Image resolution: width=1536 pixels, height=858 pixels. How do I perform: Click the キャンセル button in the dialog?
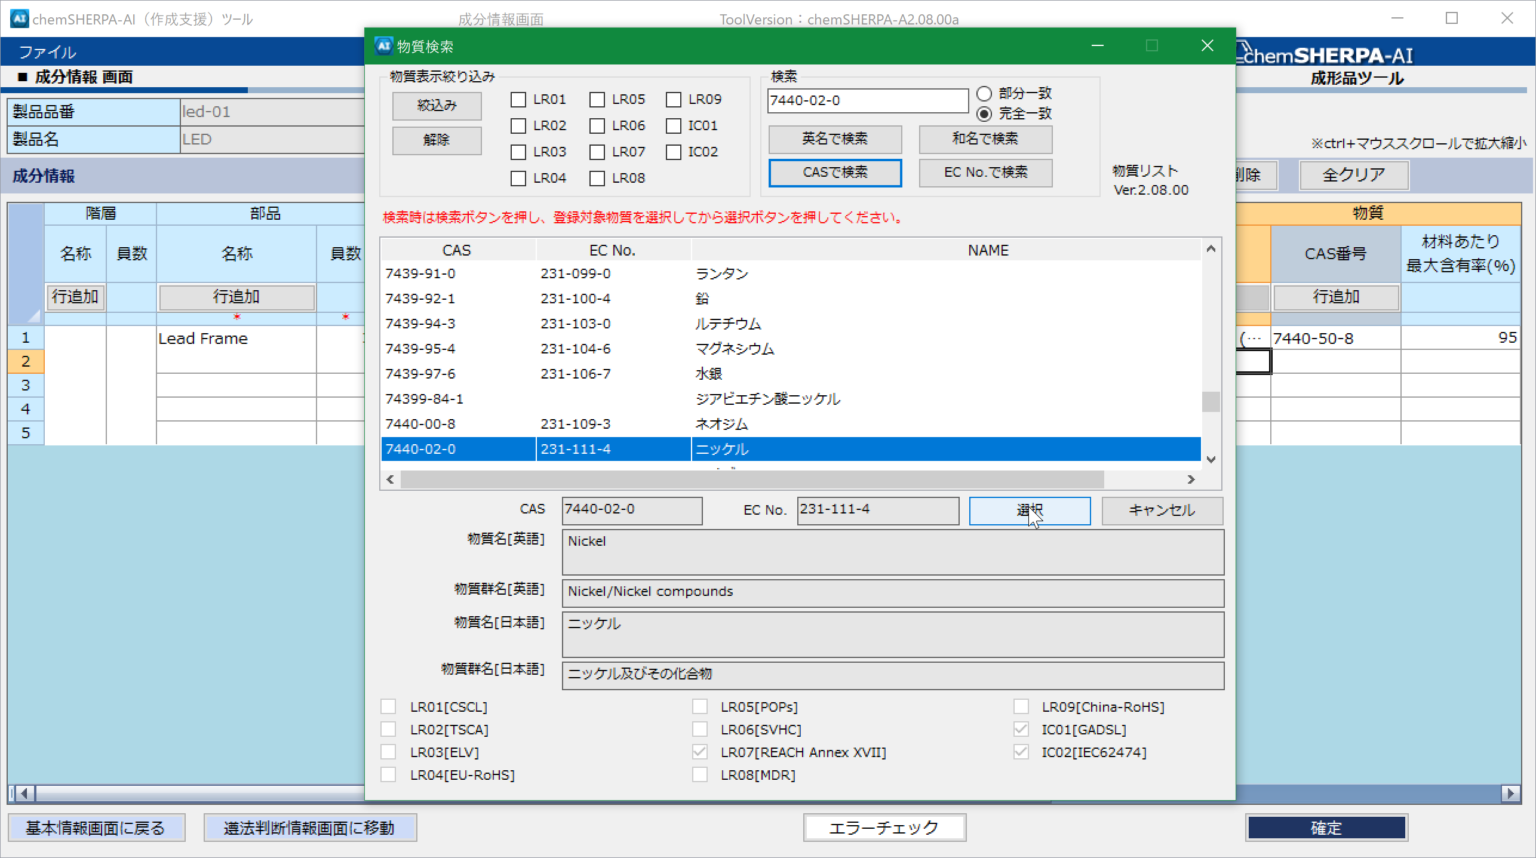tap(1161, 511)
